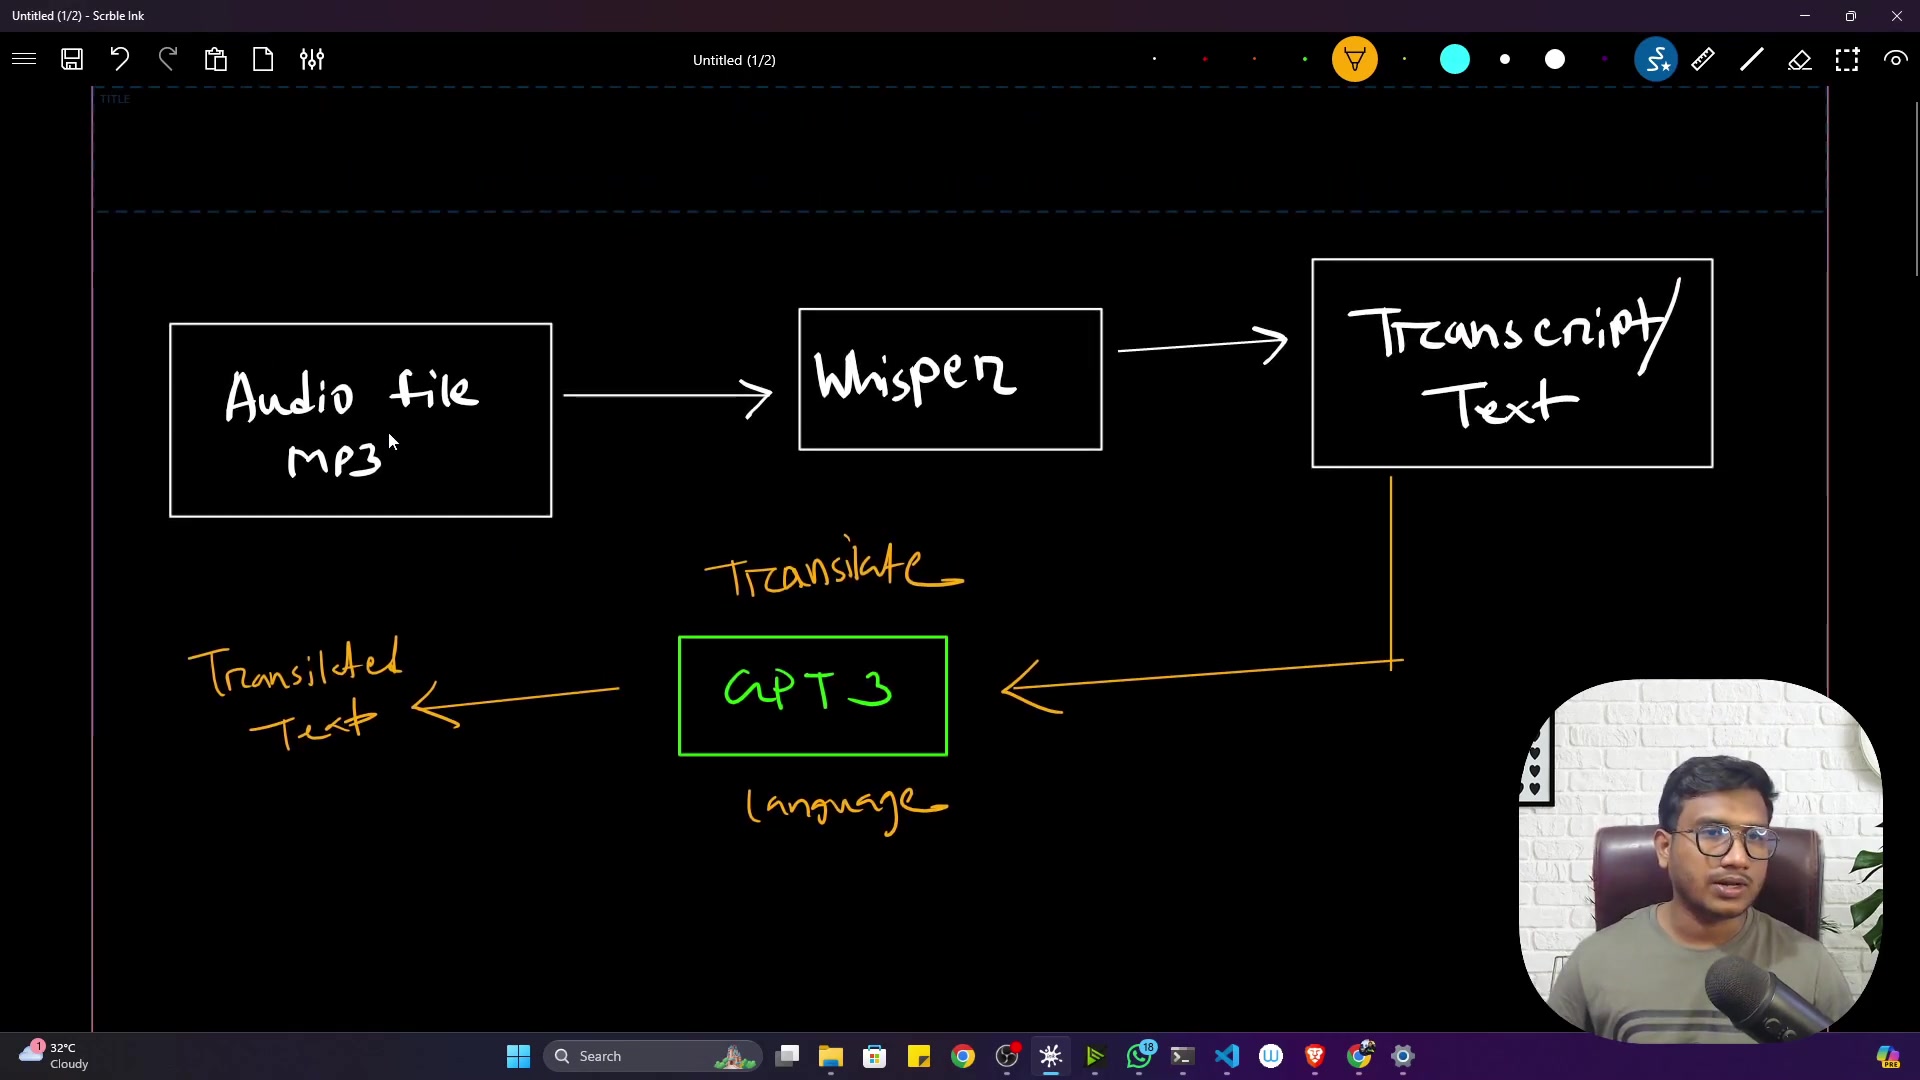Pick the small red pen preset
Screen dimensions: 1920x1080
click(x=1205, y=59)
